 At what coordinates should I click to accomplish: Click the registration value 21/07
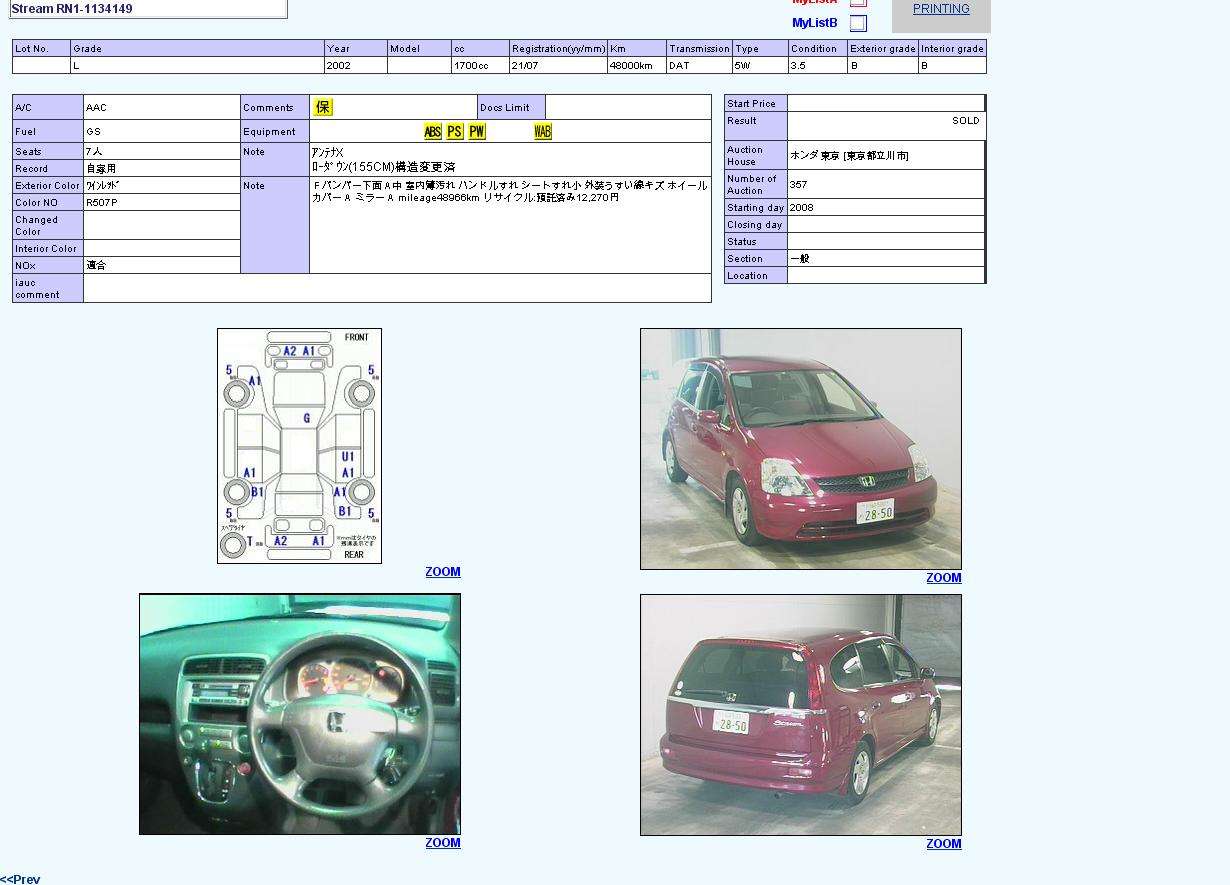(x=524, y=66)
